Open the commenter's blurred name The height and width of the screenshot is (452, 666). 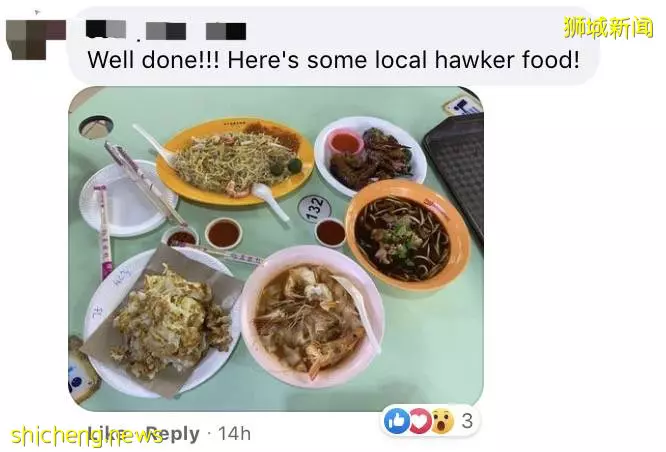[x=166, y=31]
